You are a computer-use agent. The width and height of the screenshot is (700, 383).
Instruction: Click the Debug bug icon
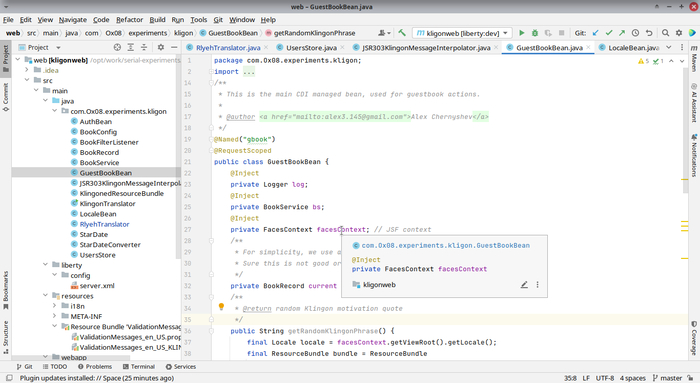click(535, 33)
